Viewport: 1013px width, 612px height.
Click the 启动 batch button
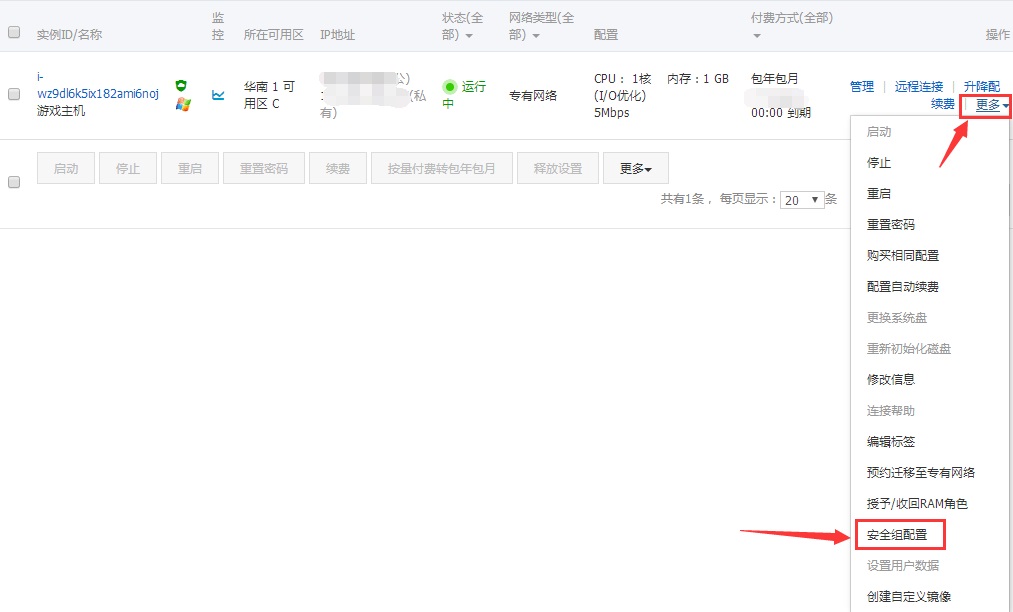pyautogui.click(x=66, y=169)
